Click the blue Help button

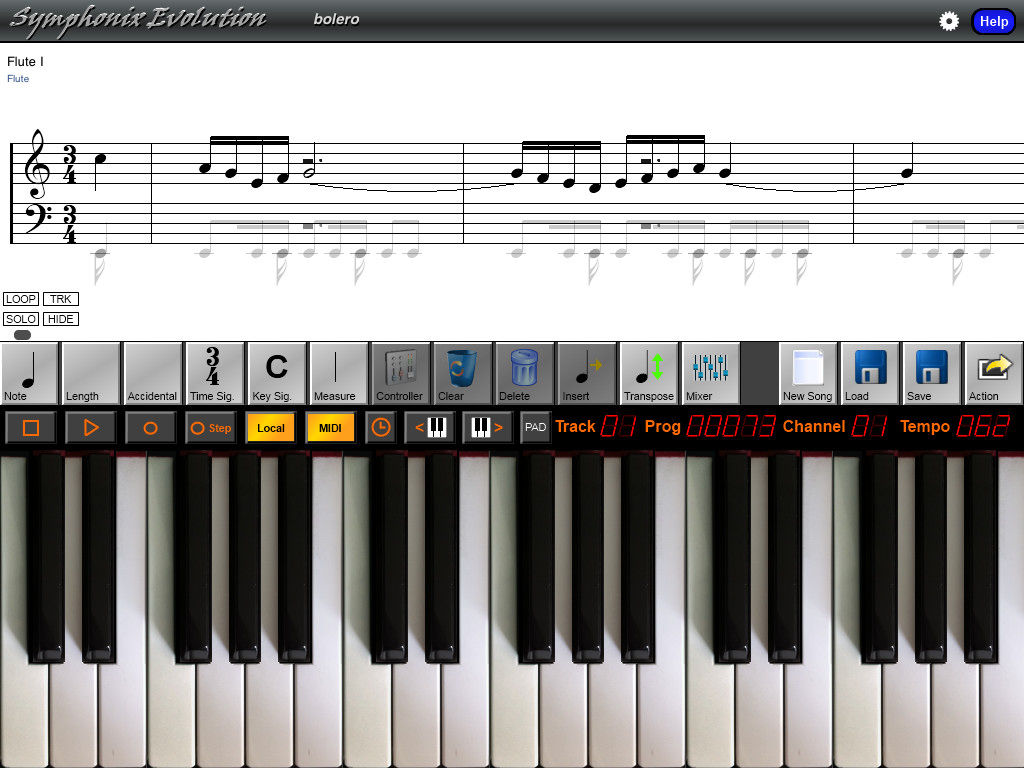click(x=993, y=22)
